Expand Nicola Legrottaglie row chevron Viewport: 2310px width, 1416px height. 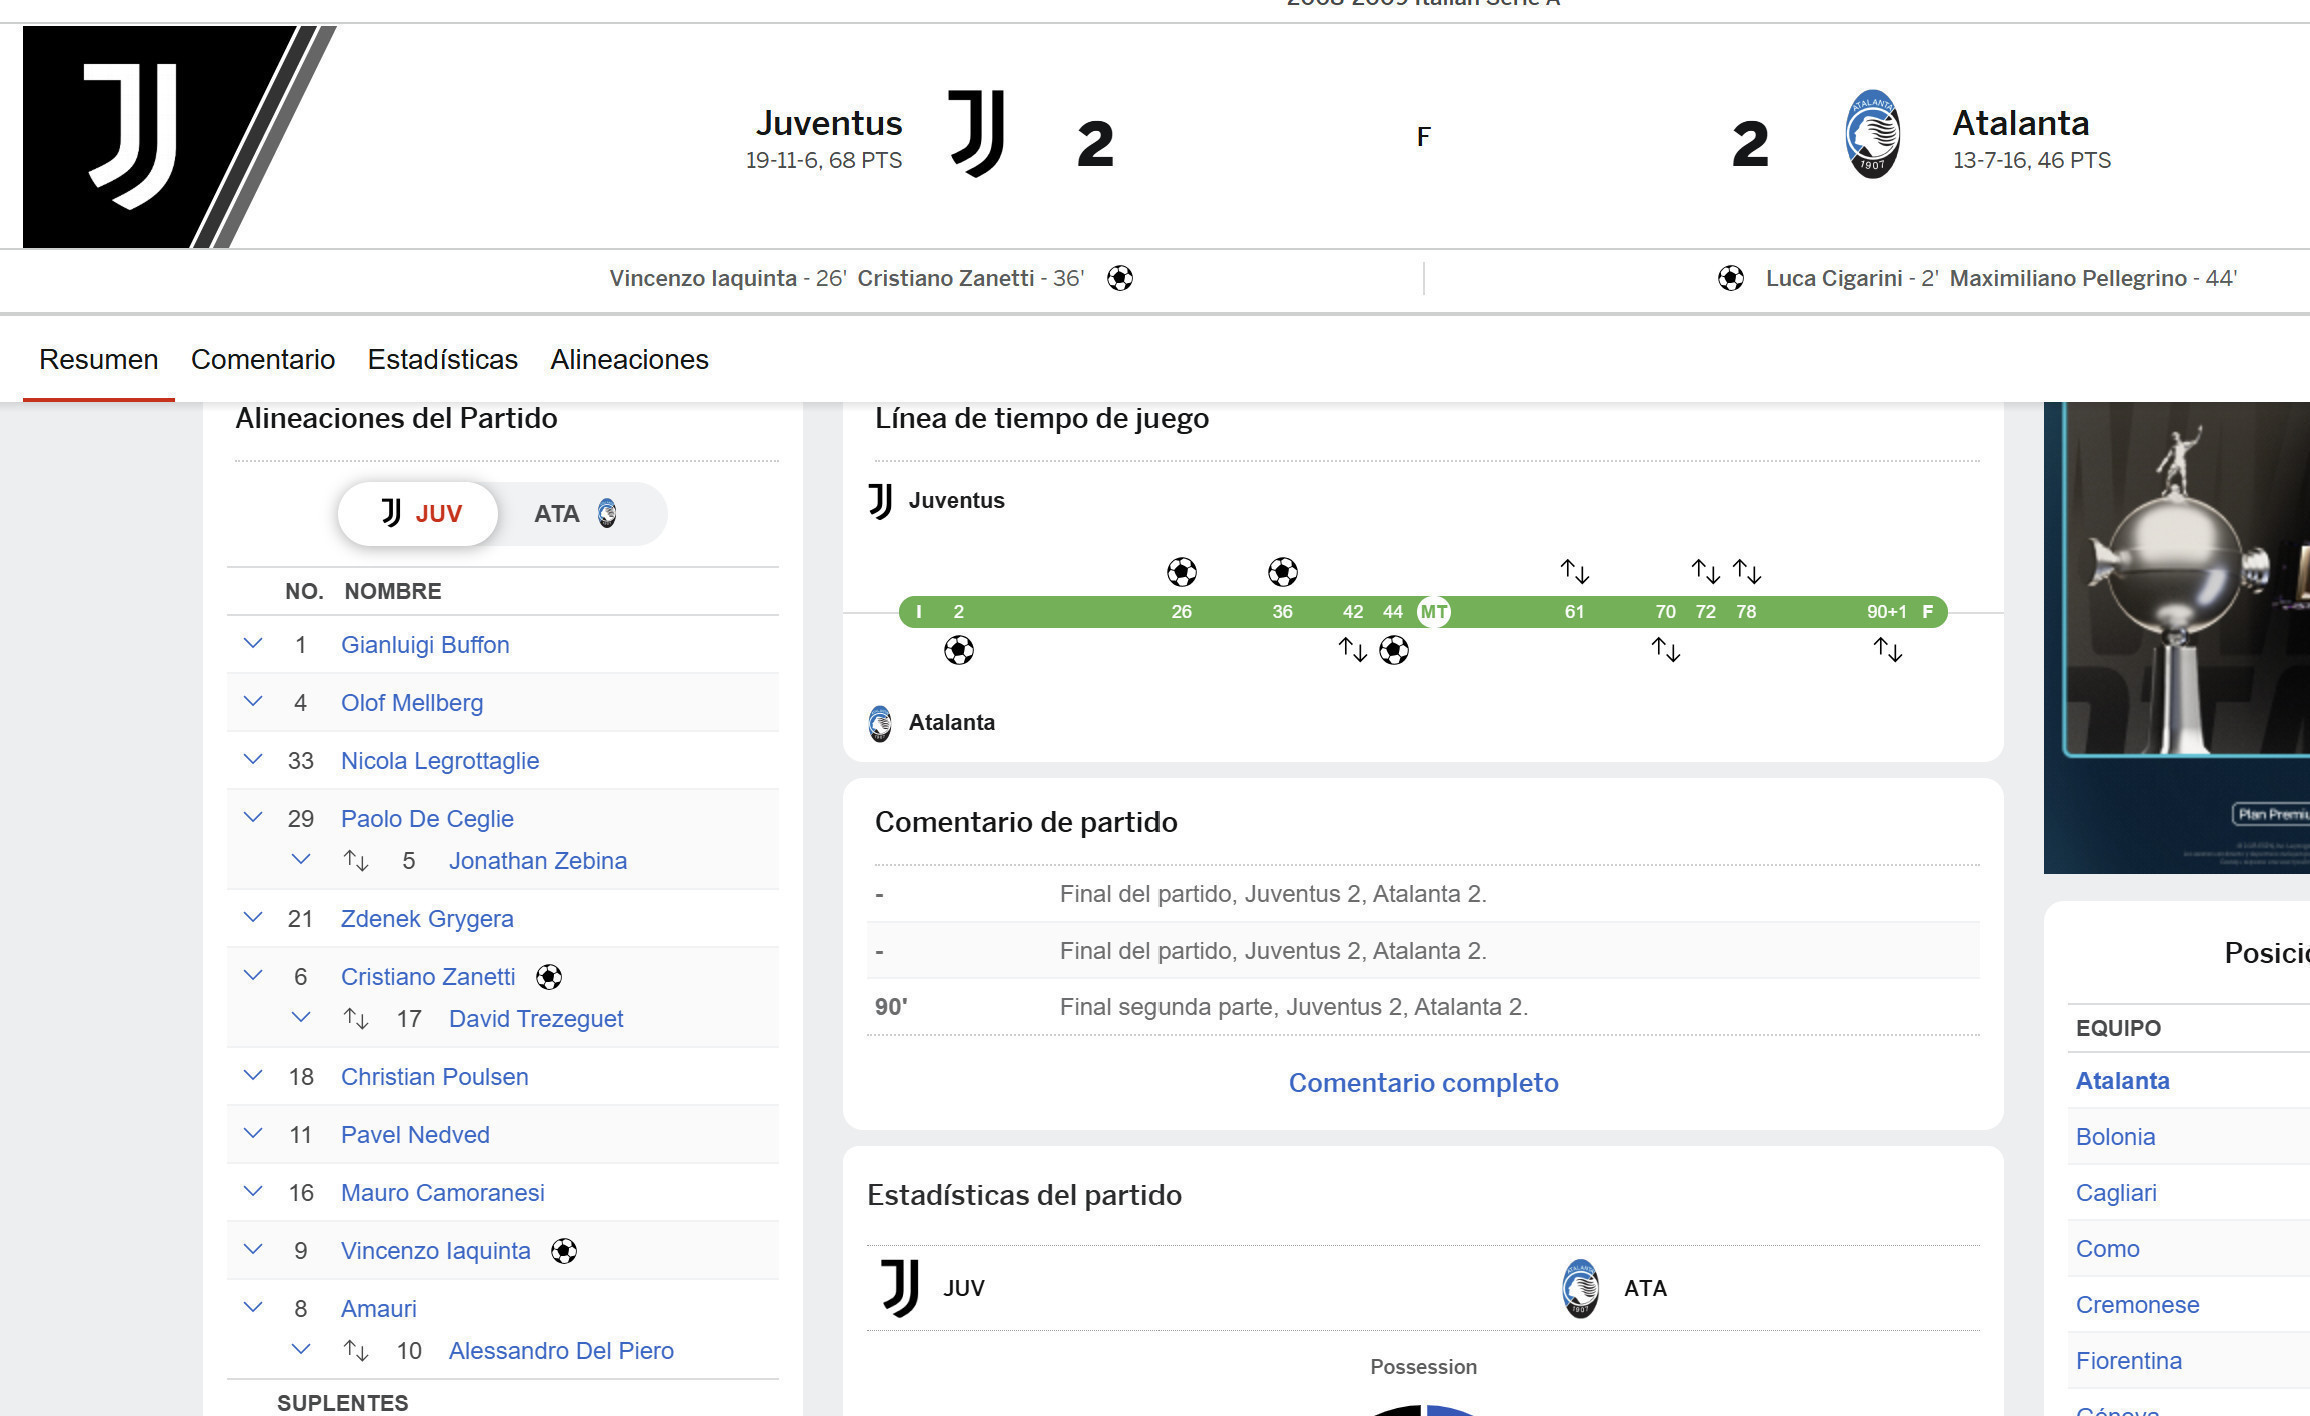253,760
